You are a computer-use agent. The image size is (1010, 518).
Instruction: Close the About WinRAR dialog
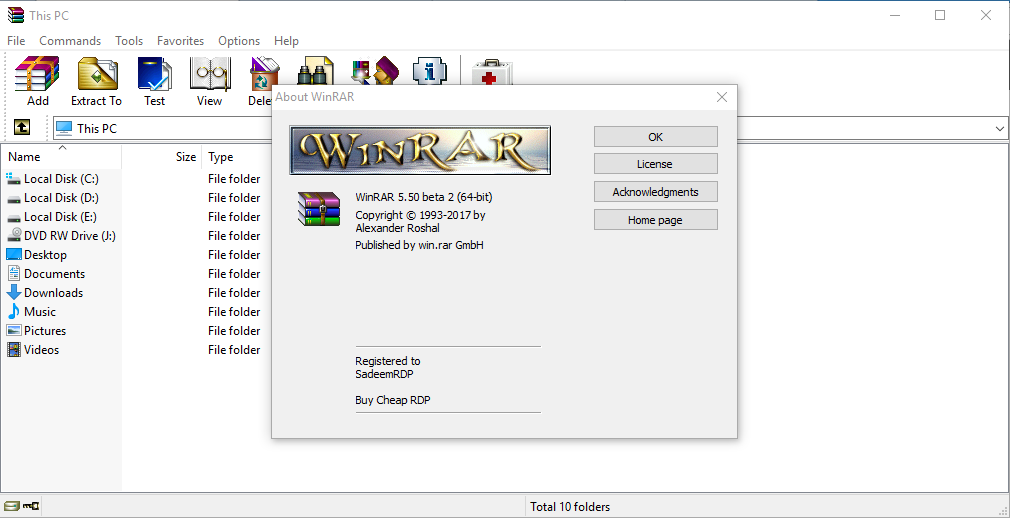pyautogui.click(x=721, y=97)
